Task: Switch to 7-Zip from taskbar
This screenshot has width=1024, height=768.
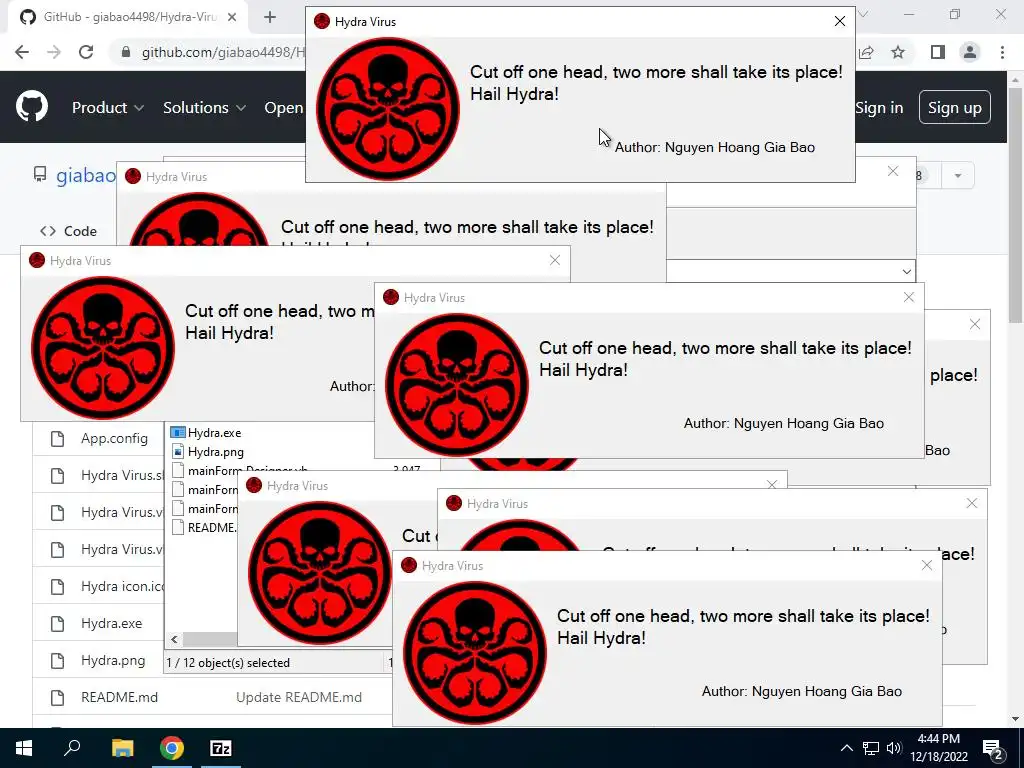Action: point(221,748)
